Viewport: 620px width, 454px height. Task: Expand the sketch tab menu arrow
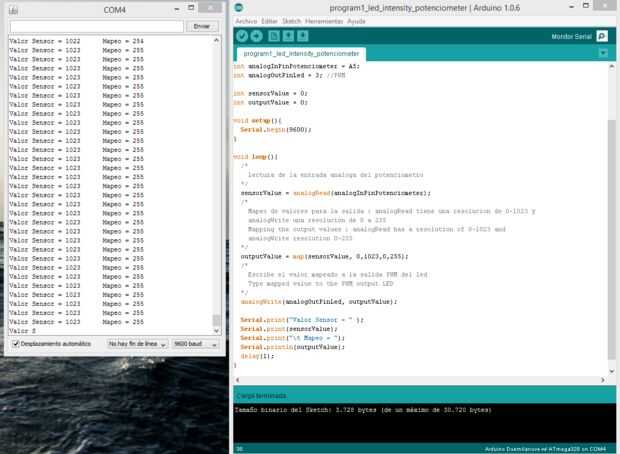(x=603, y=53)
